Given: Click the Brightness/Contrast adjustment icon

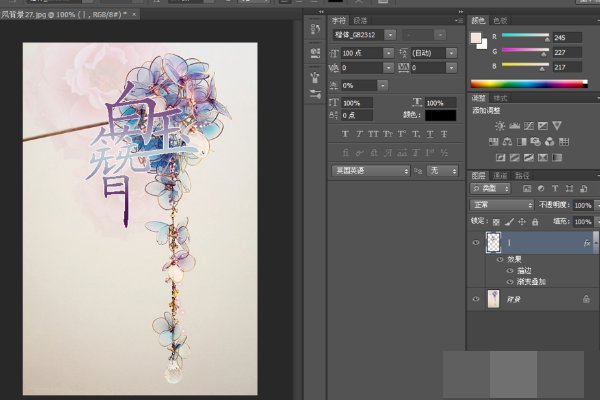Looking at the screenshot, I should coord(498,125).
